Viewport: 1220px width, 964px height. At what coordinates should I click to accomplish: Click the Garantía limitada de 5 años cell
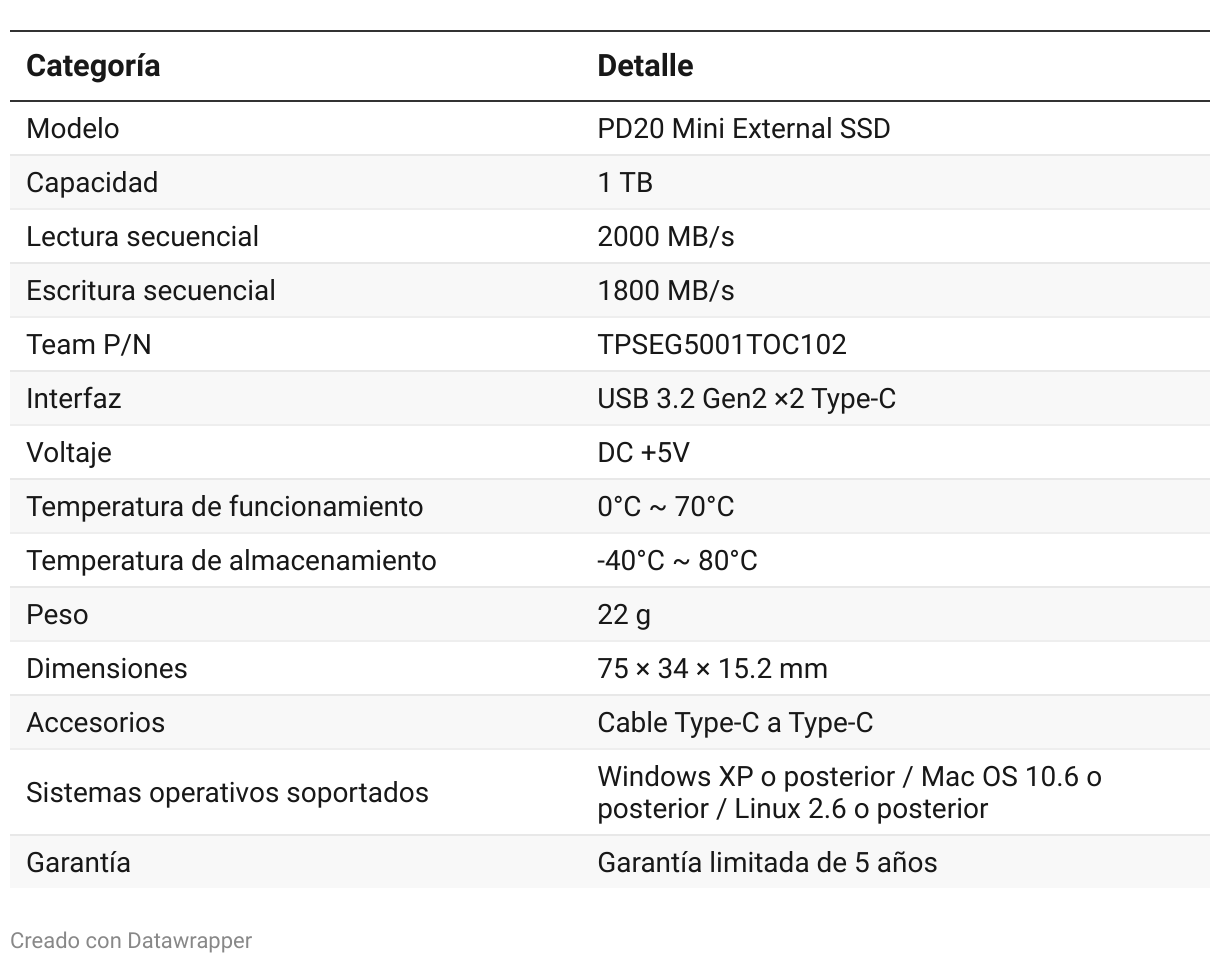coord(767,863)
